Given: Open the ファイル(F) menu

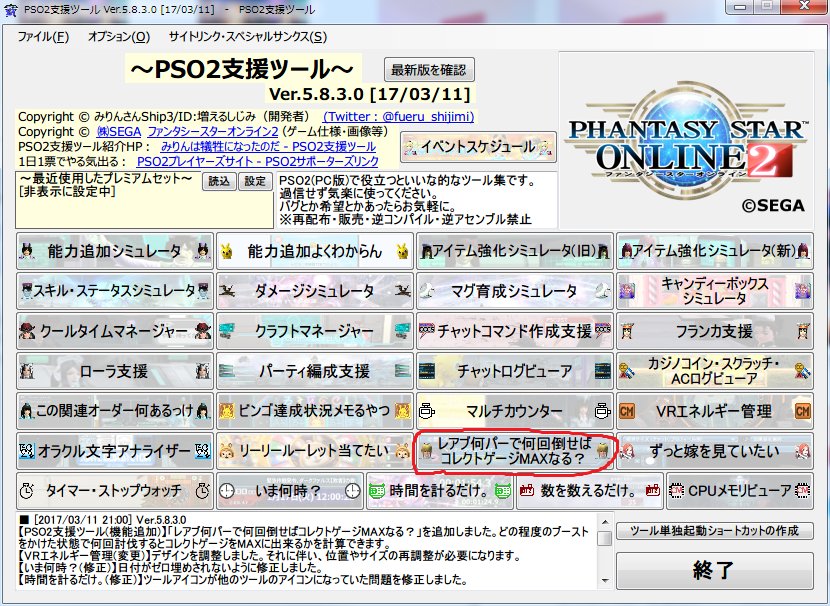Looking at the screenshot, I should [x=43, y=37].
